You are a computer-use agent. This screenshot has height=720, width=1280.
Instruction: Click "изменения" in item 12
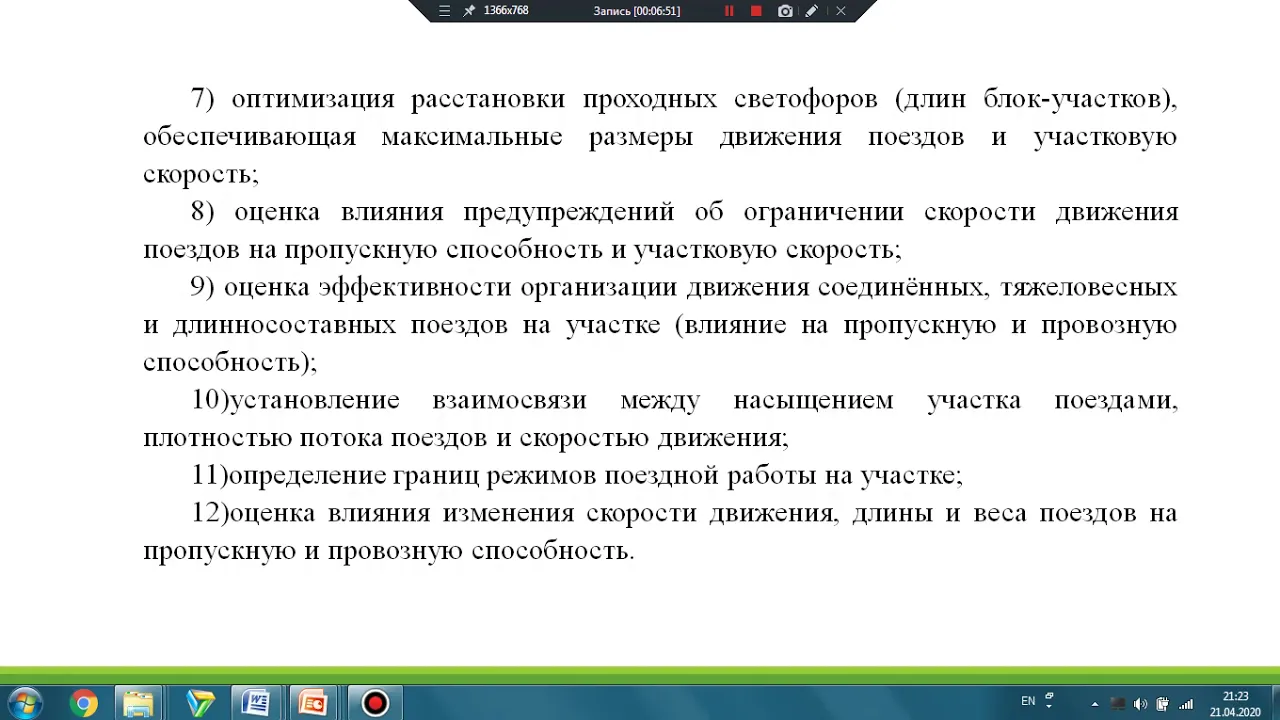click(x=508, y=513)
